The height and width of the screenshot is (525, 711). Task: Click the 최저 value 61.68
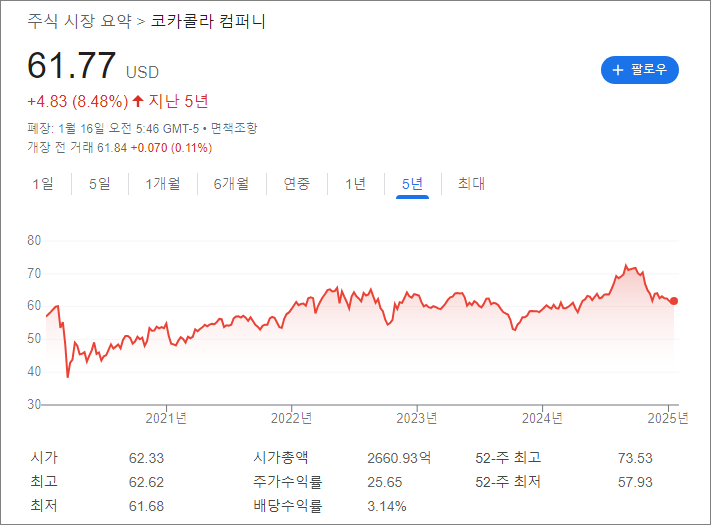click(146, 506)
